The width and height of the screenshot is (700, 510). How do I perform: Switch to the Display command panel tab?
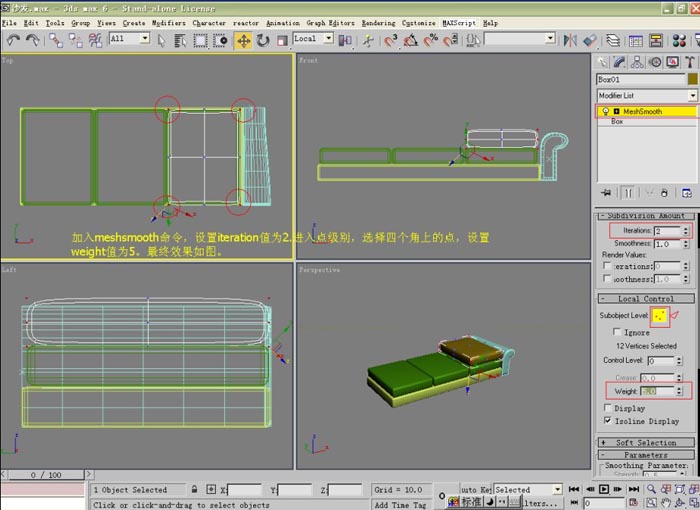point(673,62)
